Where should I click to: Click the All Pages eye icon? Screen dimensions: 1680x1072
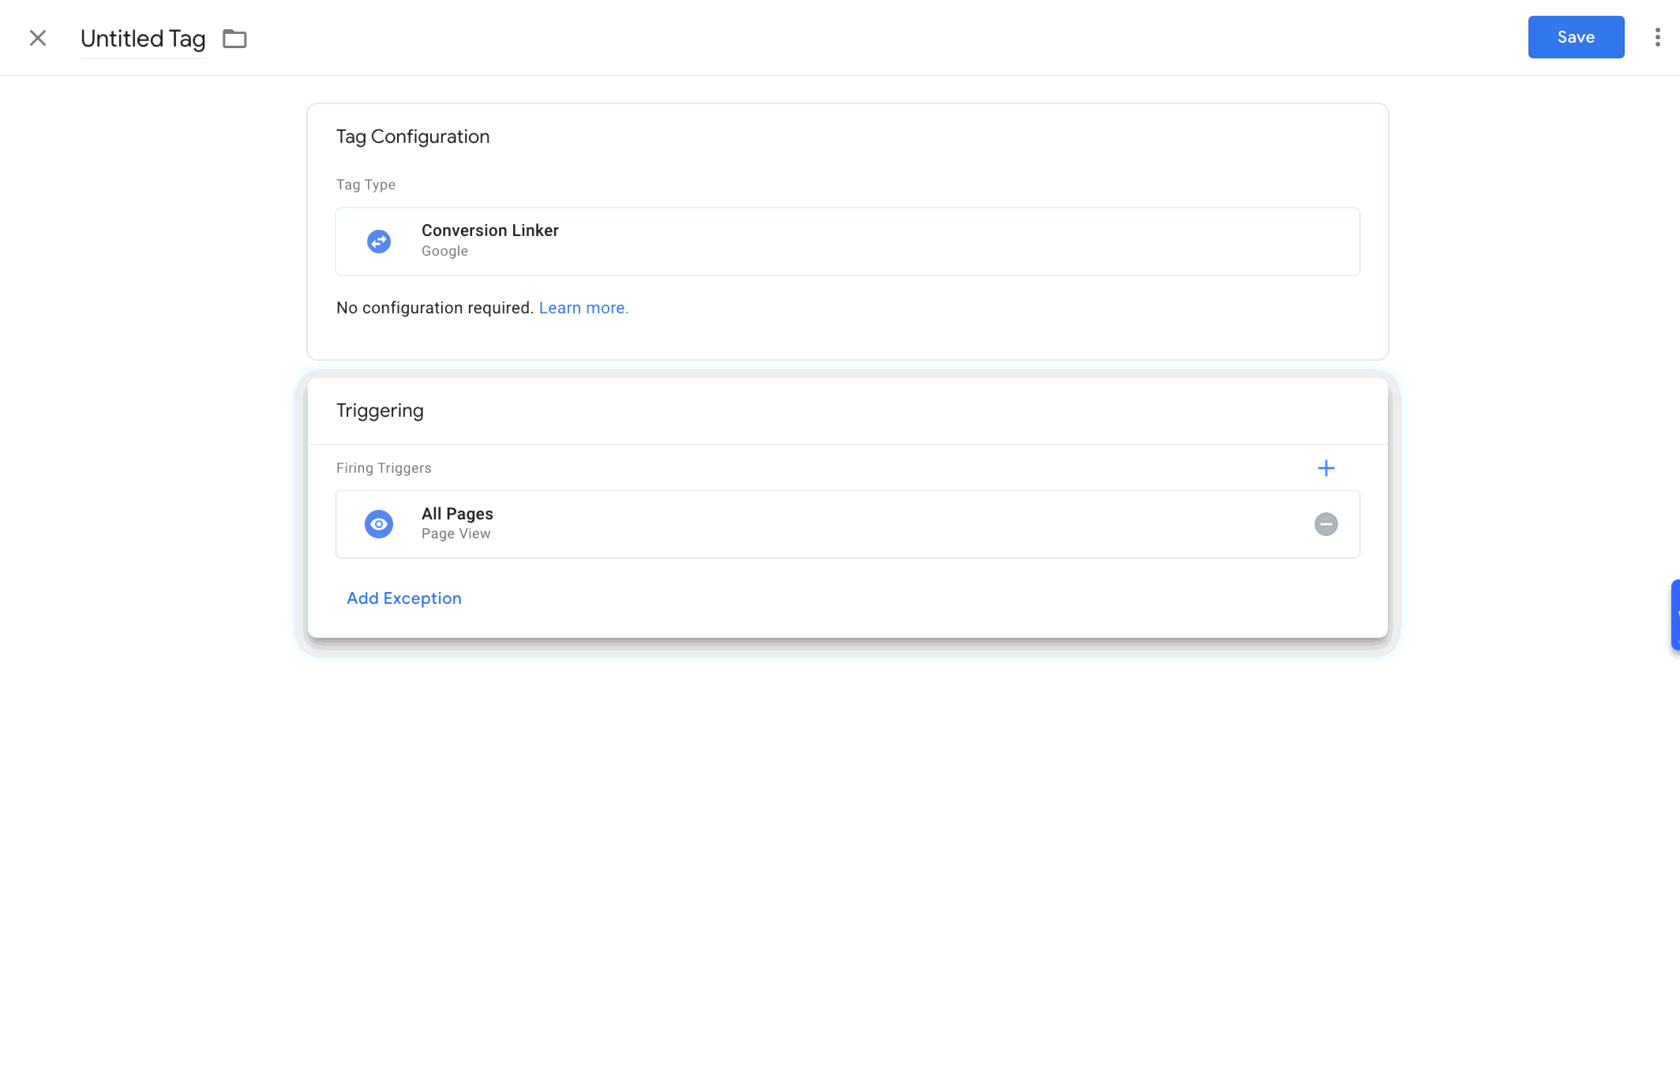coord(379,524)
